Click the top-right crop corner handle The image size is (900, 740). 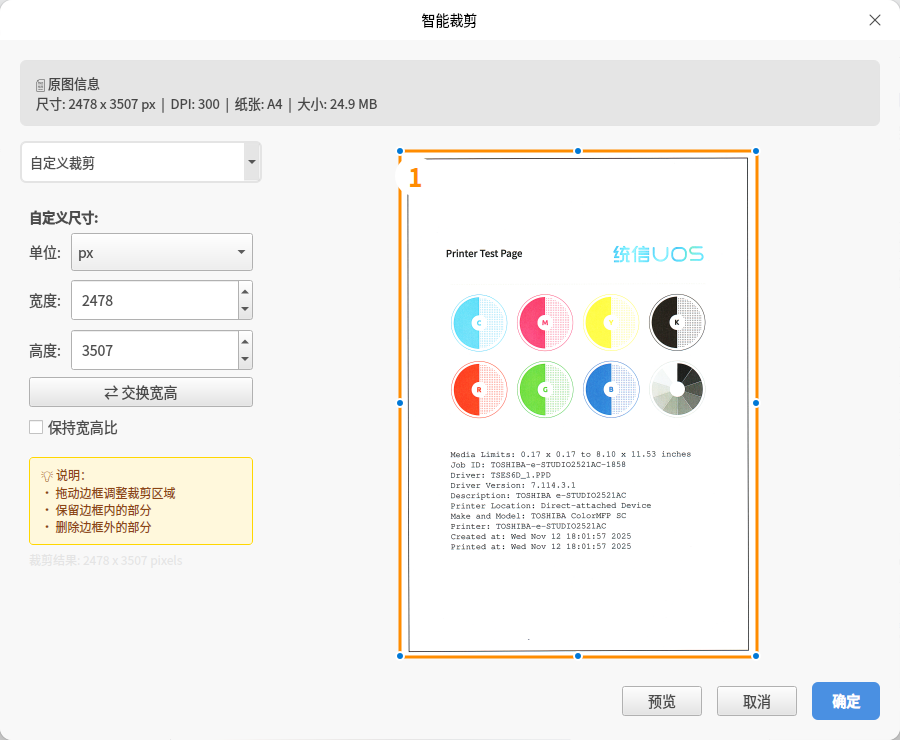pyautogui.click(x=756, y=151)
